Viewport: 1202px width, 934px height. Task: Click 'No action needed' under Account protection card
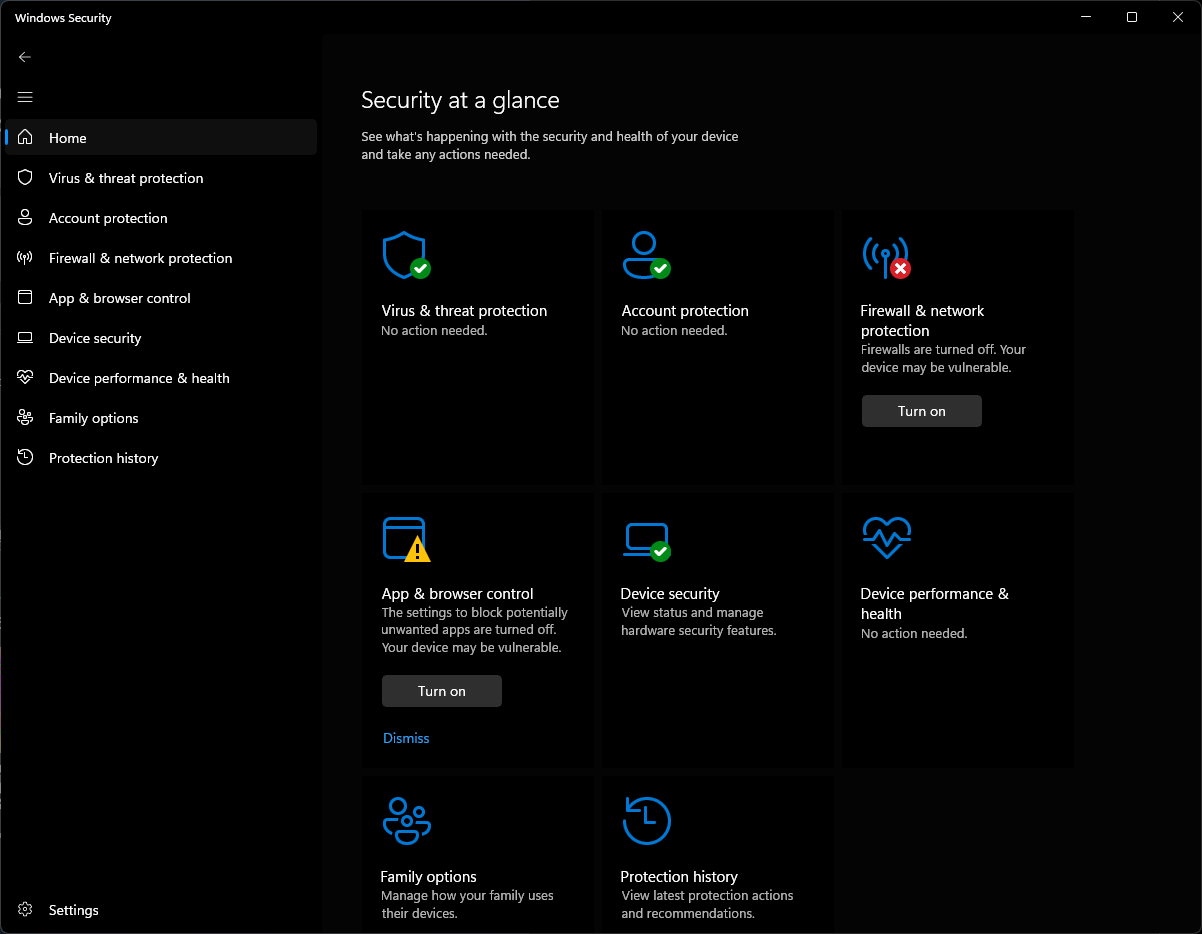tap(674, 331)
